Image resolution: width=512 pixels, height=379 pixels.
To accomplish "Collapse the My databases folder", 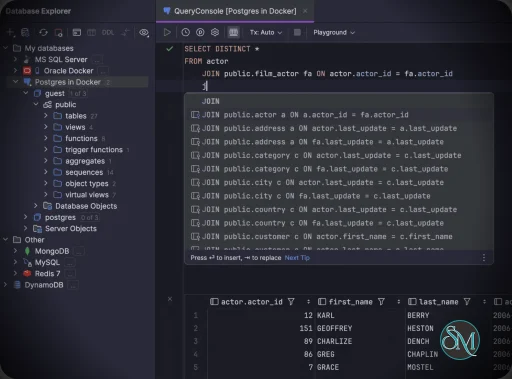I will [x=5, y=48].
